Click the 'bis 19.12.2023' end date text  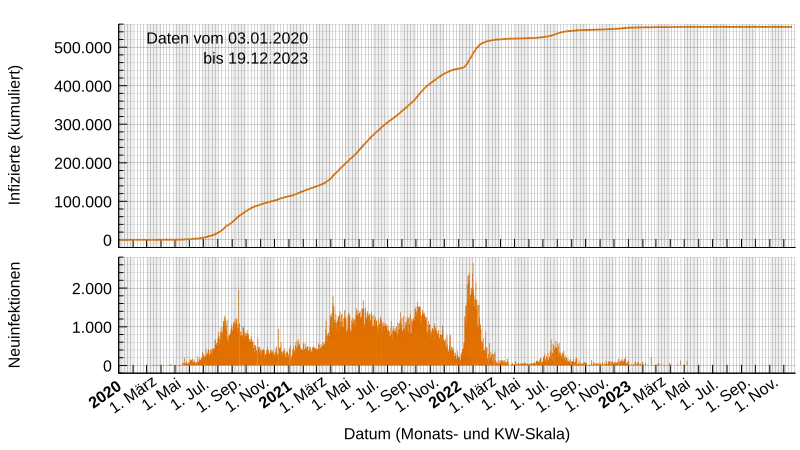coord(255,59)
